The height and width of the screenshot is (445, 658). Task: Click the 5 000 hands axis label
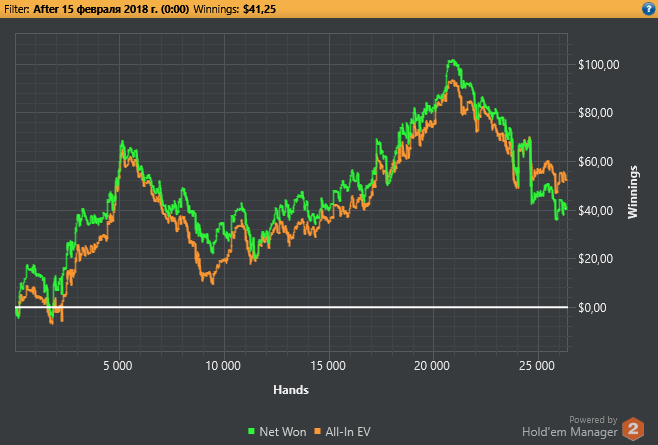[x=118, y=366]
